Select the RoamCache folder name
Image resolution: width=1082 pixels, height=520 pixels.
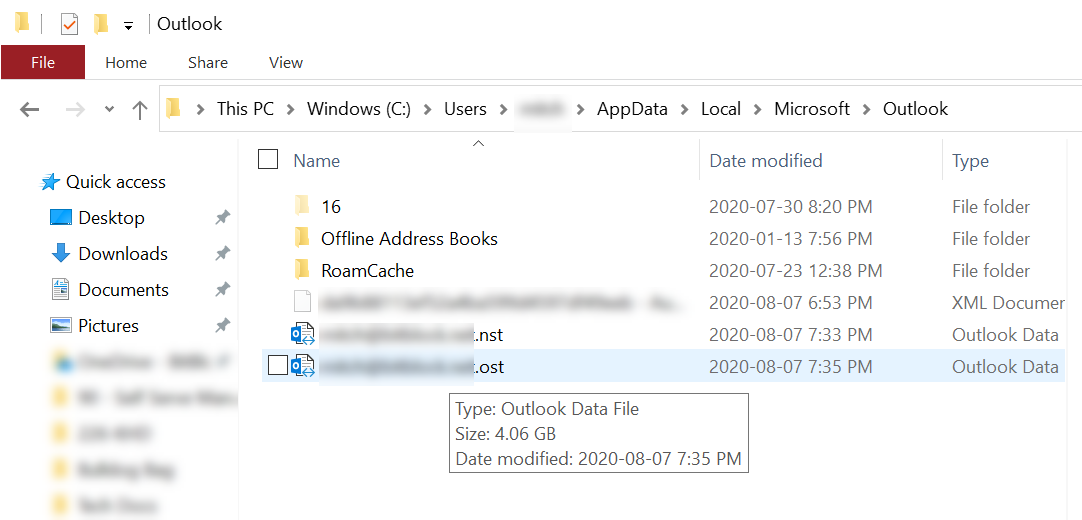coord(367,270)
